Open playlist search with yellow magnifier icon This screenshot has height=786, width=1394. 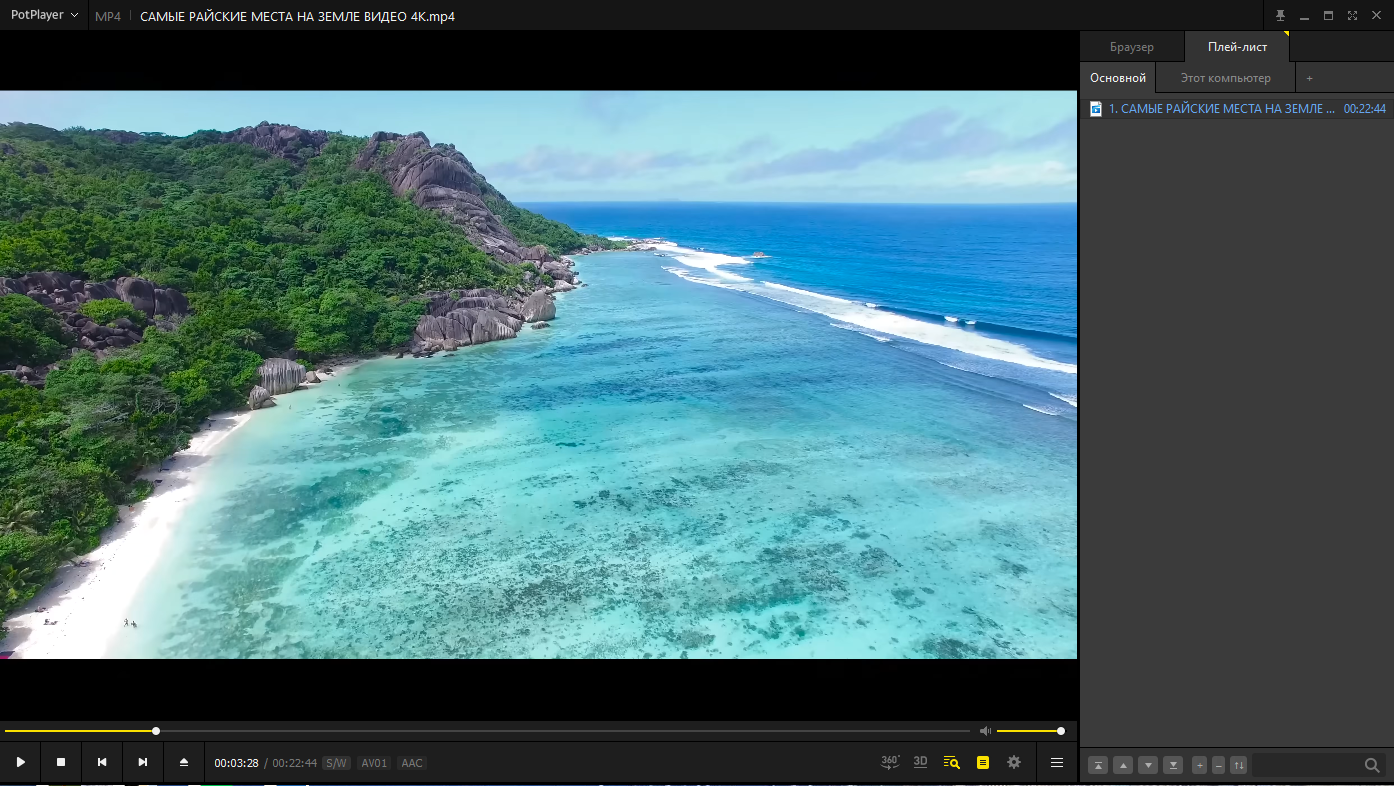pos(950,762)
